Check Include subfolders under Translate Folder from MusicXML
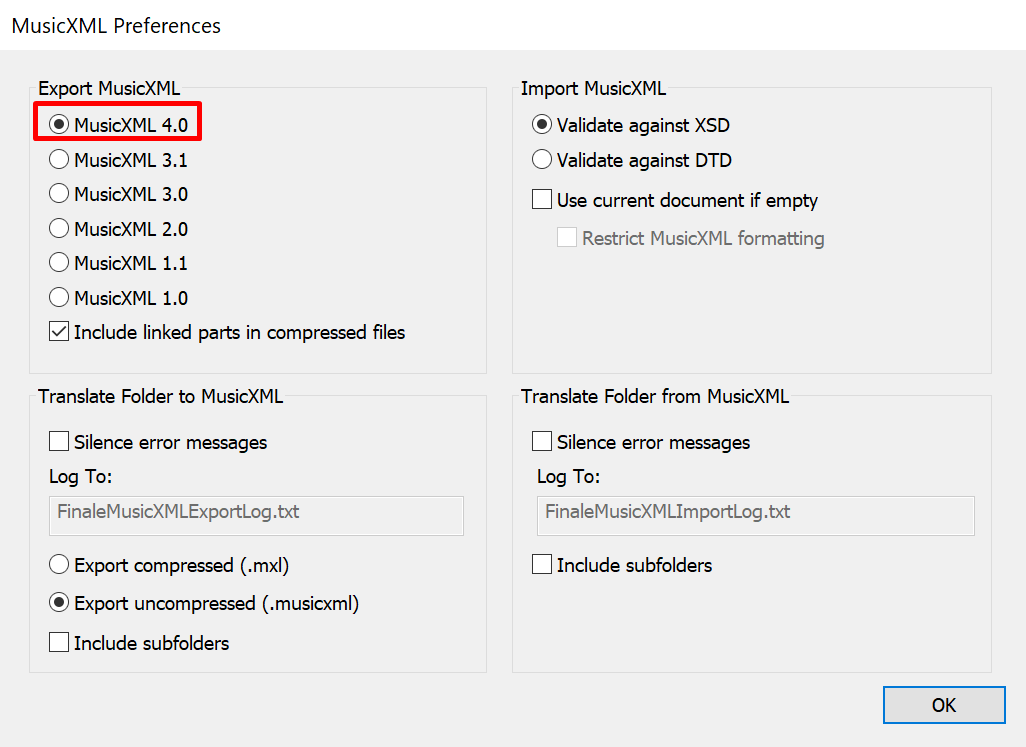1026x747 pixels. [x=542, y=565]
